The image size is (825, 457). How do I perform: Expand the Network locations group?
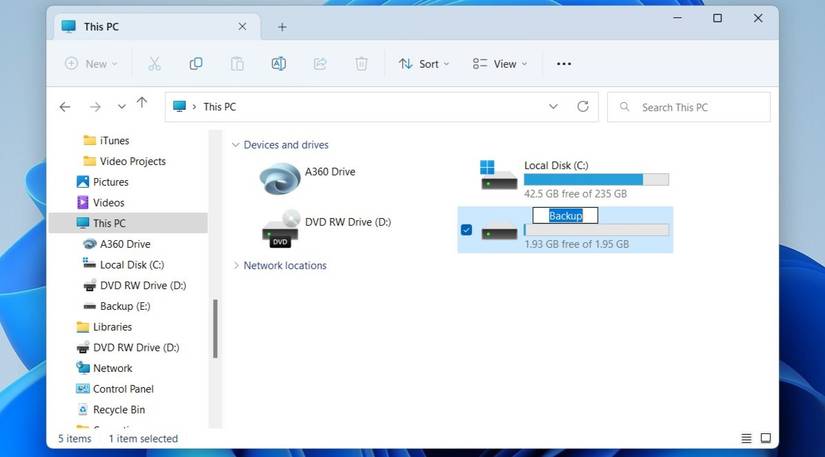tap(236, 266)
